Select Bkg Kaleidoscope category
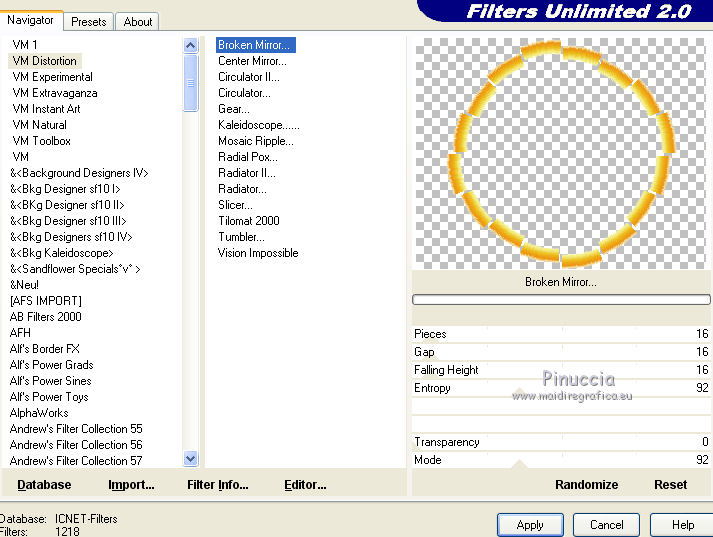 (61, 253)
